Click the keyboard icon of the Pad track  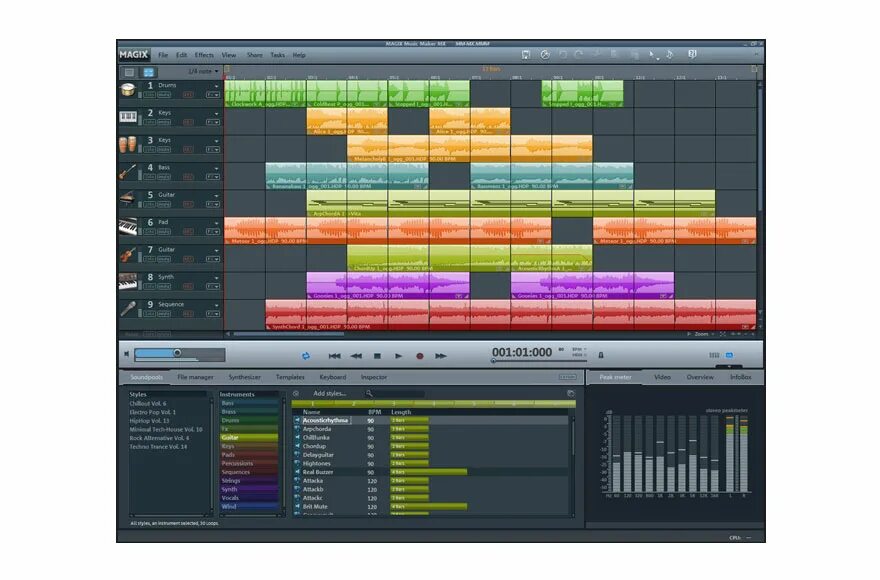[x=128, y=226]
